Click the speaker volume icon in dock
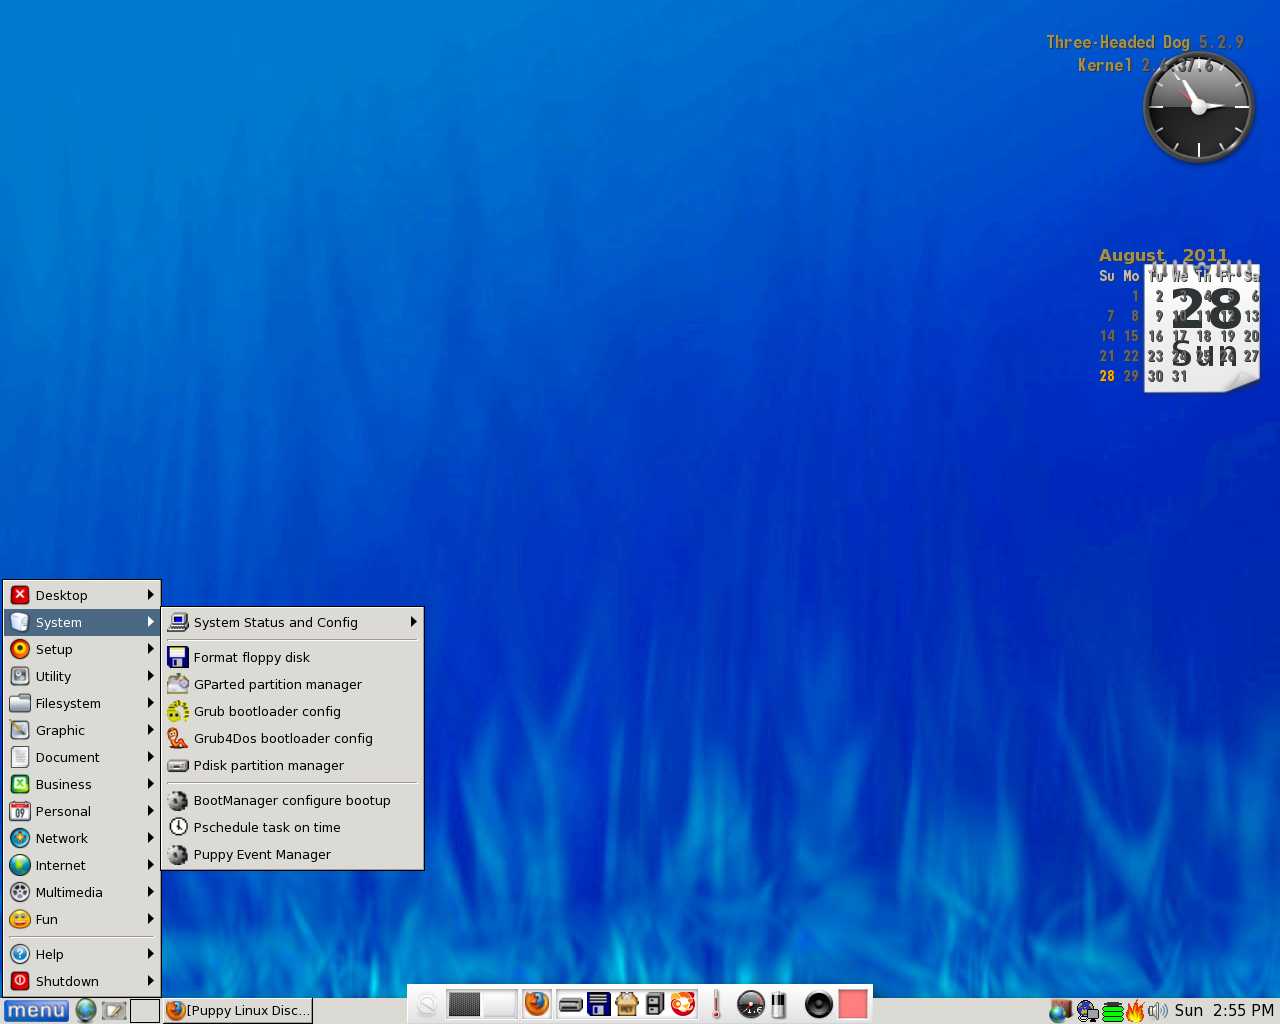The width and height of the screenshot is (1280, 1024). point(818,1004)
